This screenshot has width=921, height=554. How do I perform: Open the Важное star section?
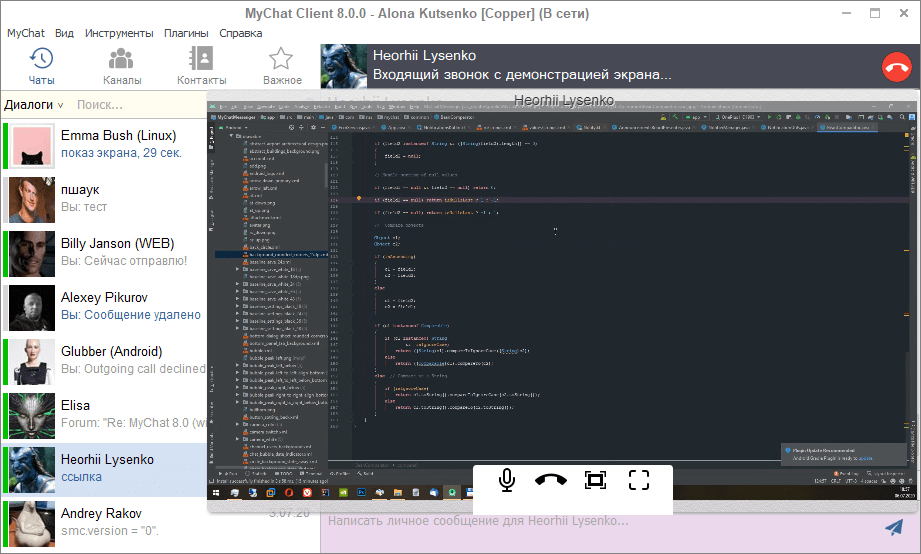pos(282,66)
